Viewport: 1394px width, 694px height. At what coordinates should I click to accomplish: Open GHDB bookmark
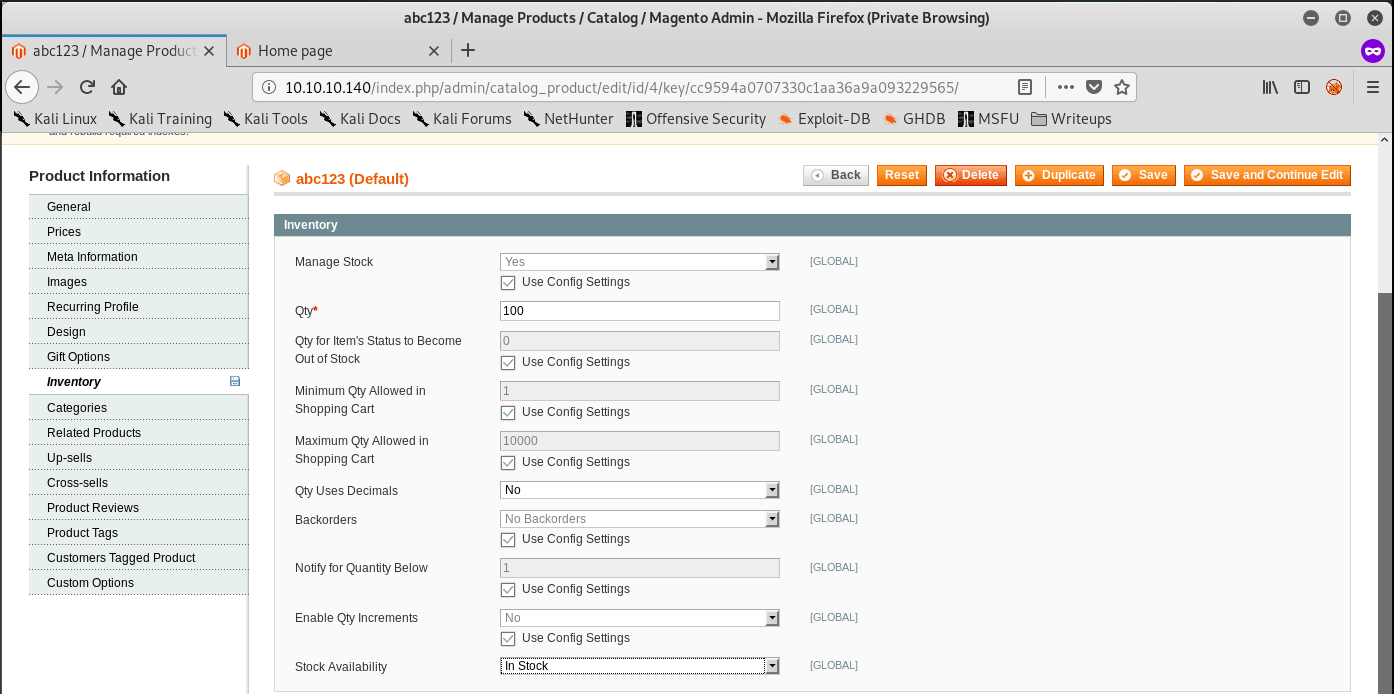[x=914, y=118]
